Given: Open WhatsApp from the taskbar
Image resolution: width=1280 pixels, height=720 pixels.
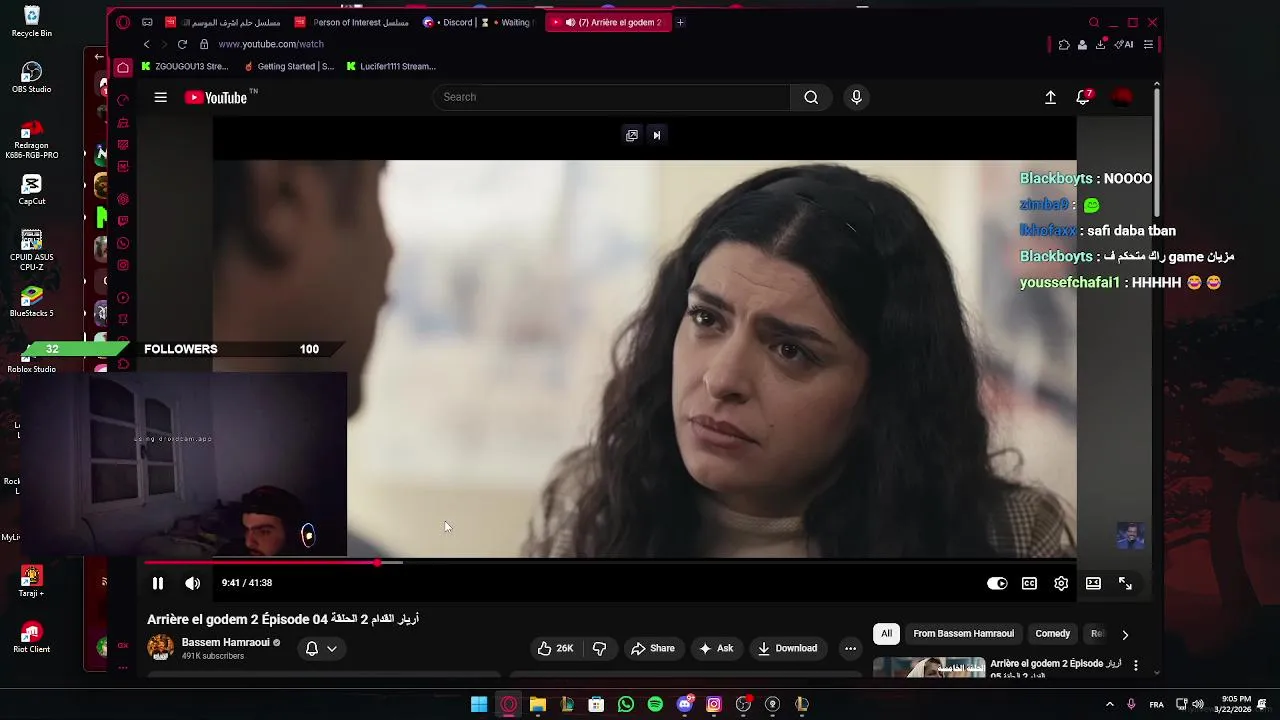Looking at the screenshot, I should coord(626,704).
